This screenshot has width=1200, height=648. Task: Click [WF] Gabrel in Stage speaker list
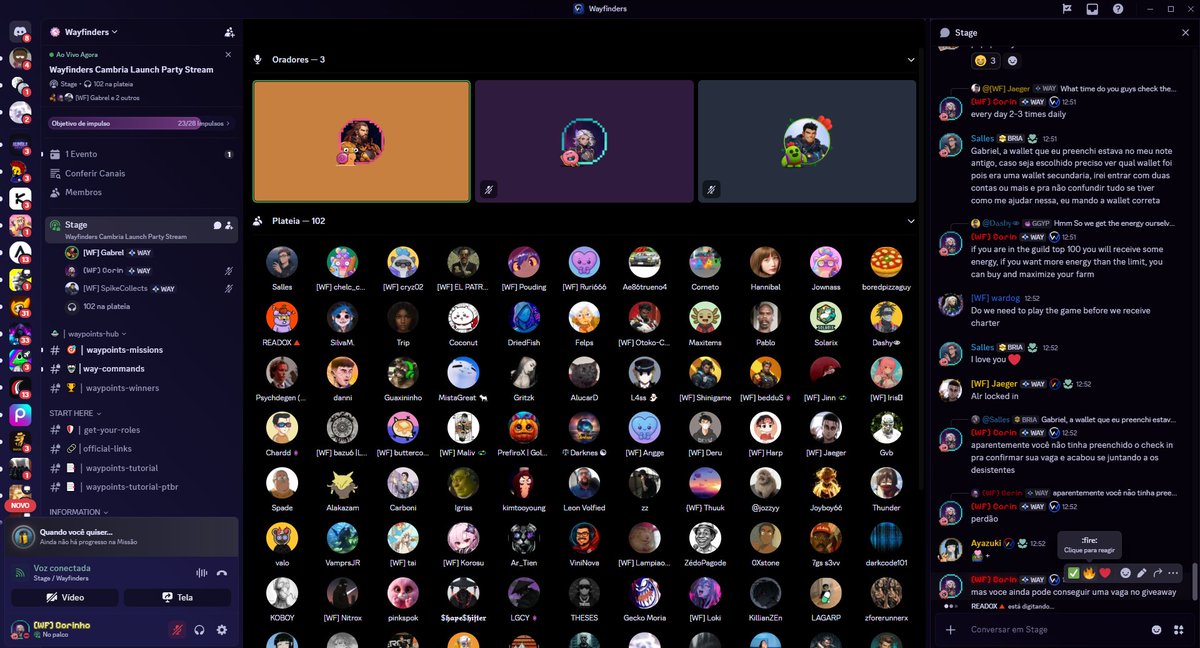[x=150, y=252]
